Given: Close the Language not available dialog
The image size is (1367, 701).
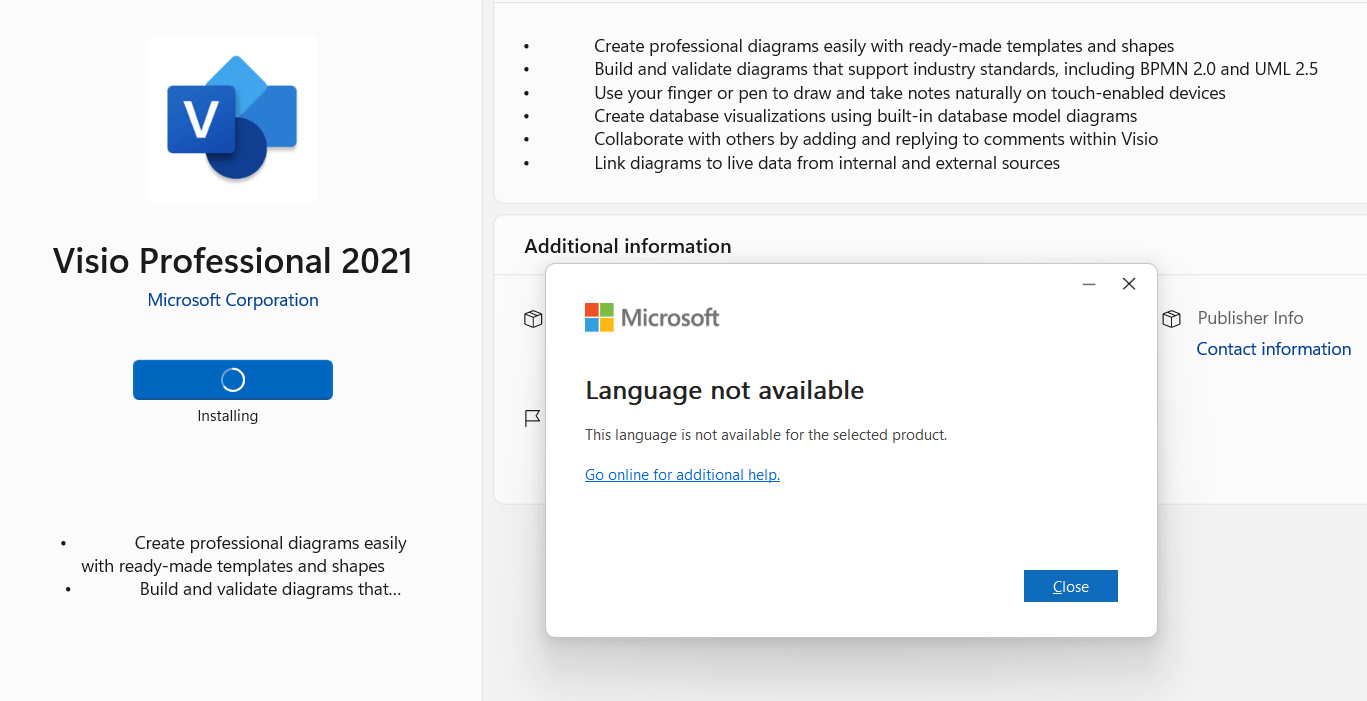Looking at the screenshot, I should (1071, 586).
